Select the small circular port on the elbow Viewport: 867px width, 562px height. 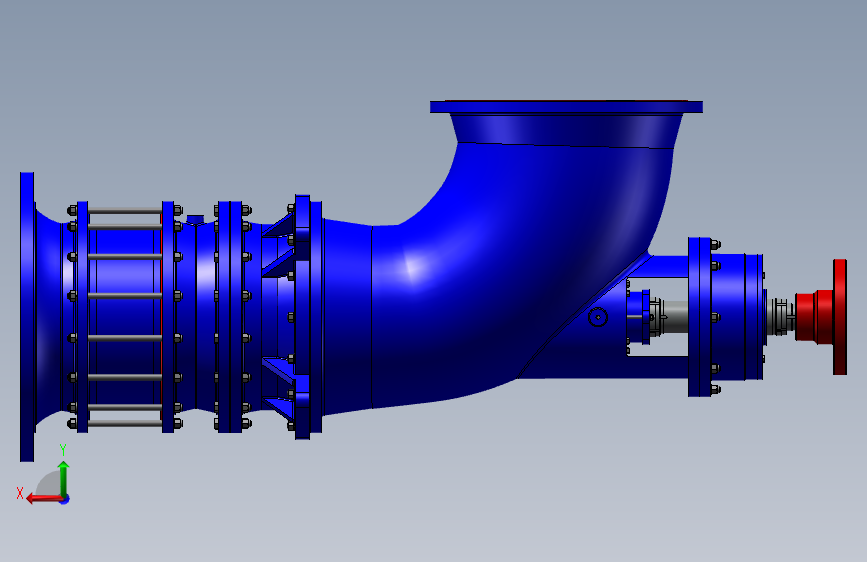(598, 317)
